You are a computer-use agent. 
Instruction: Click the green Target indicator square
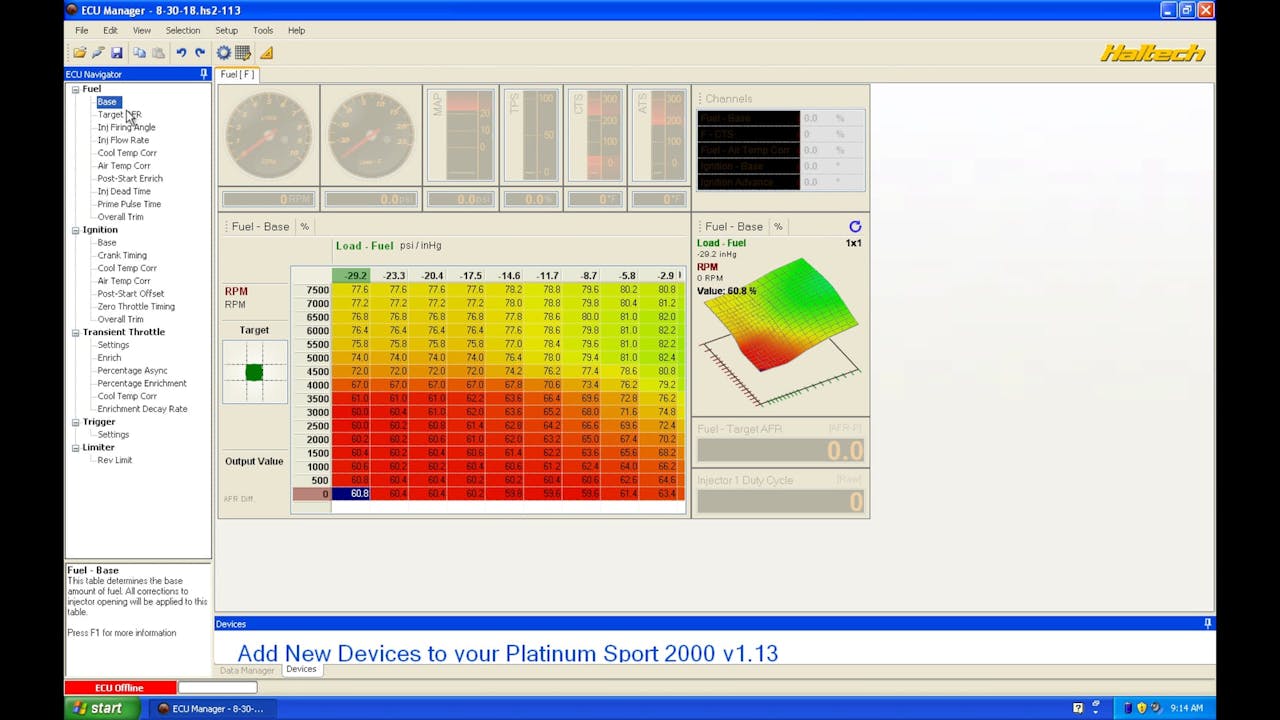coord(254,372)
